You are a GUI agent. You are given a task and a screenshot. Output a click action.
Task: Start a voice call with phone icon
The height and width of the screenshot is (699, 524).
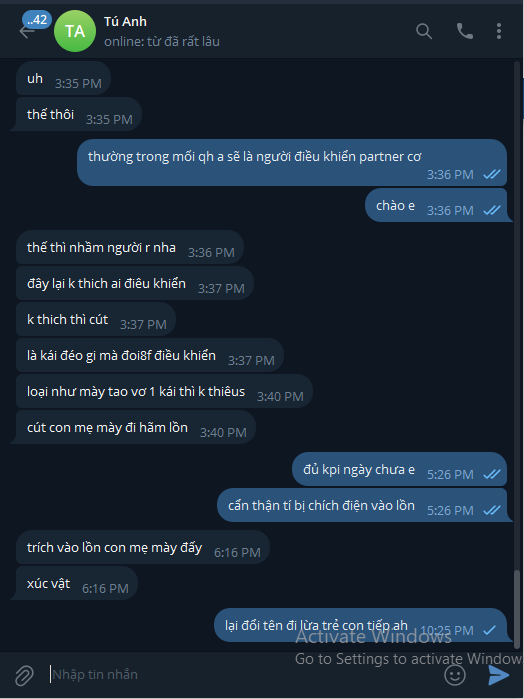(465, 31)
